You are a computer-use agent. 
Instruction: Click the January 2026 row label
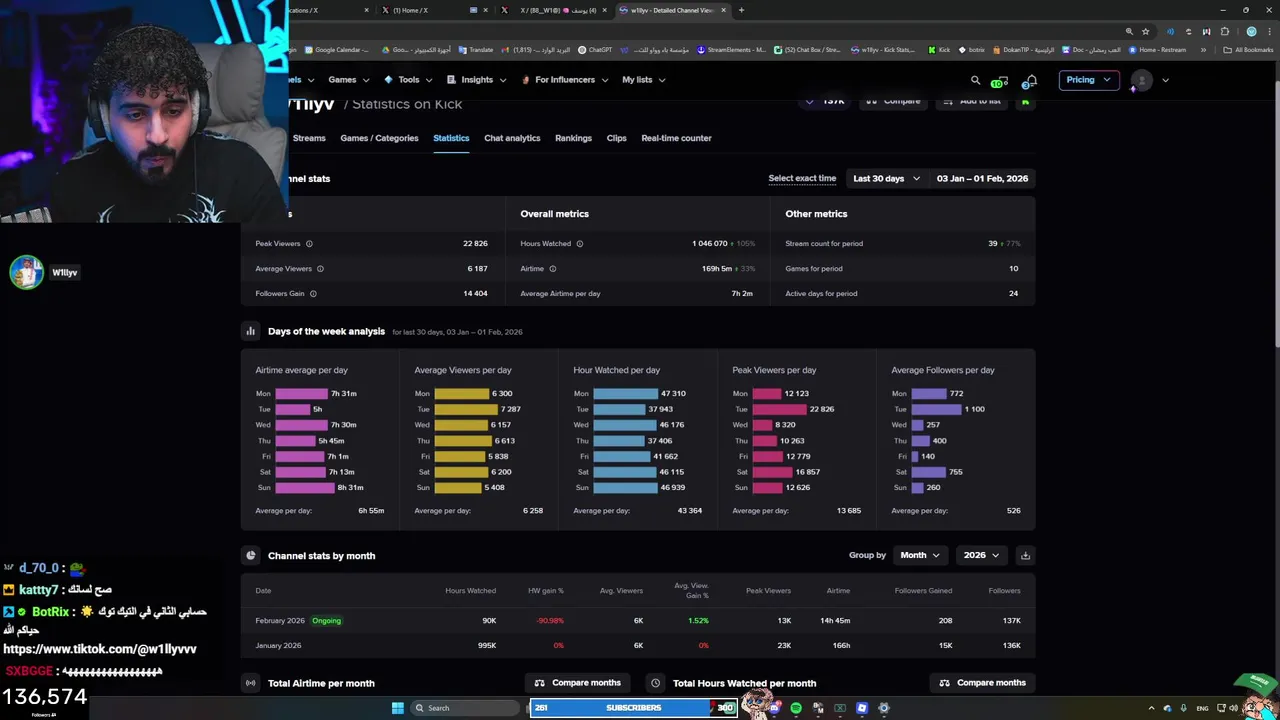point(278,646)
